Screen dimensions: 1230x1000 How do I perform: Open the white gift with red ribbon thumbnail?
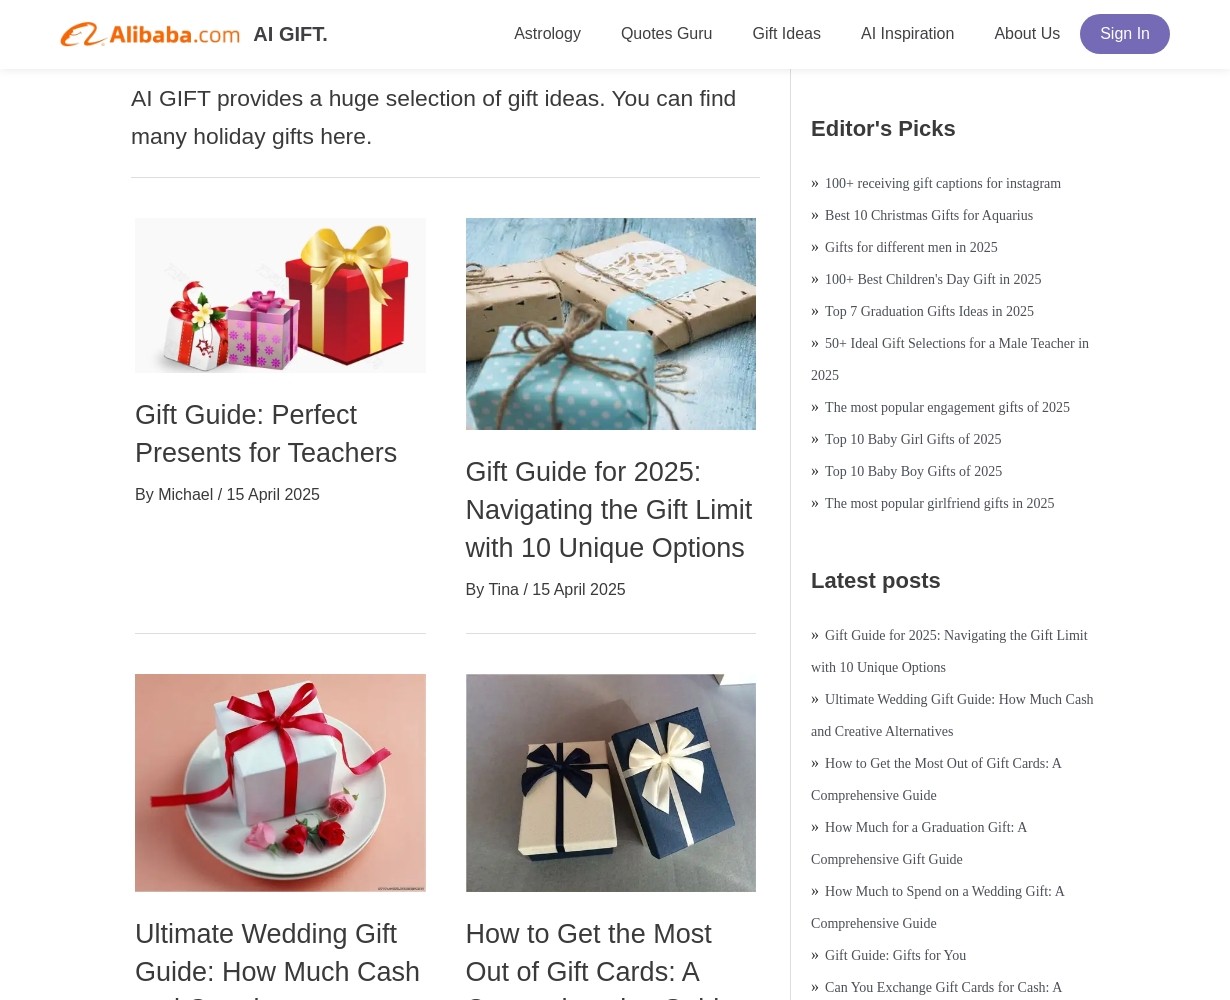pyautogui.click(x=280, y=783)
